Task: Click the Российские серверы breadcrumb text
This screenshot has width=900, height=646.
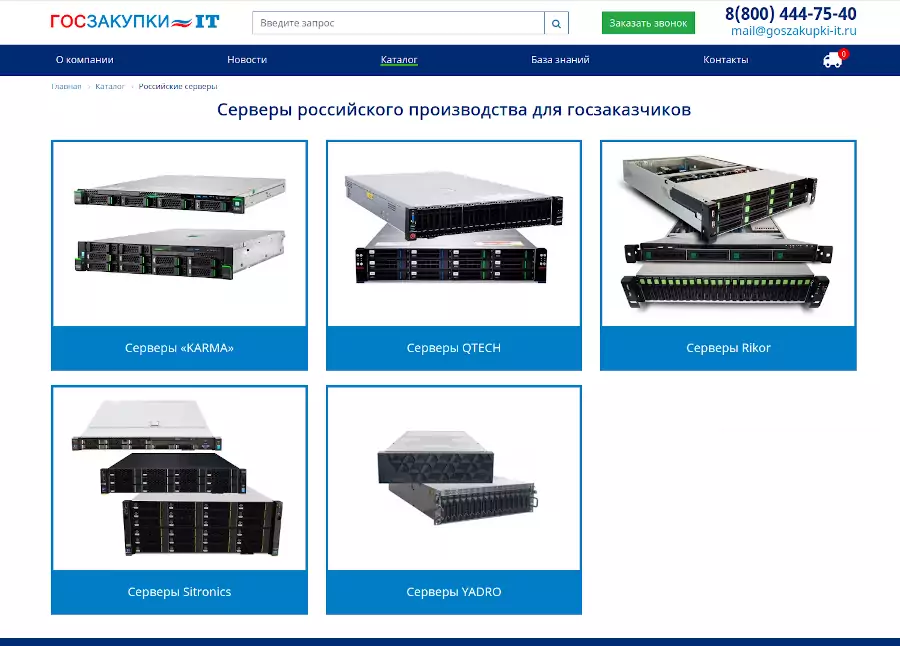Action: tap(178, 87)
